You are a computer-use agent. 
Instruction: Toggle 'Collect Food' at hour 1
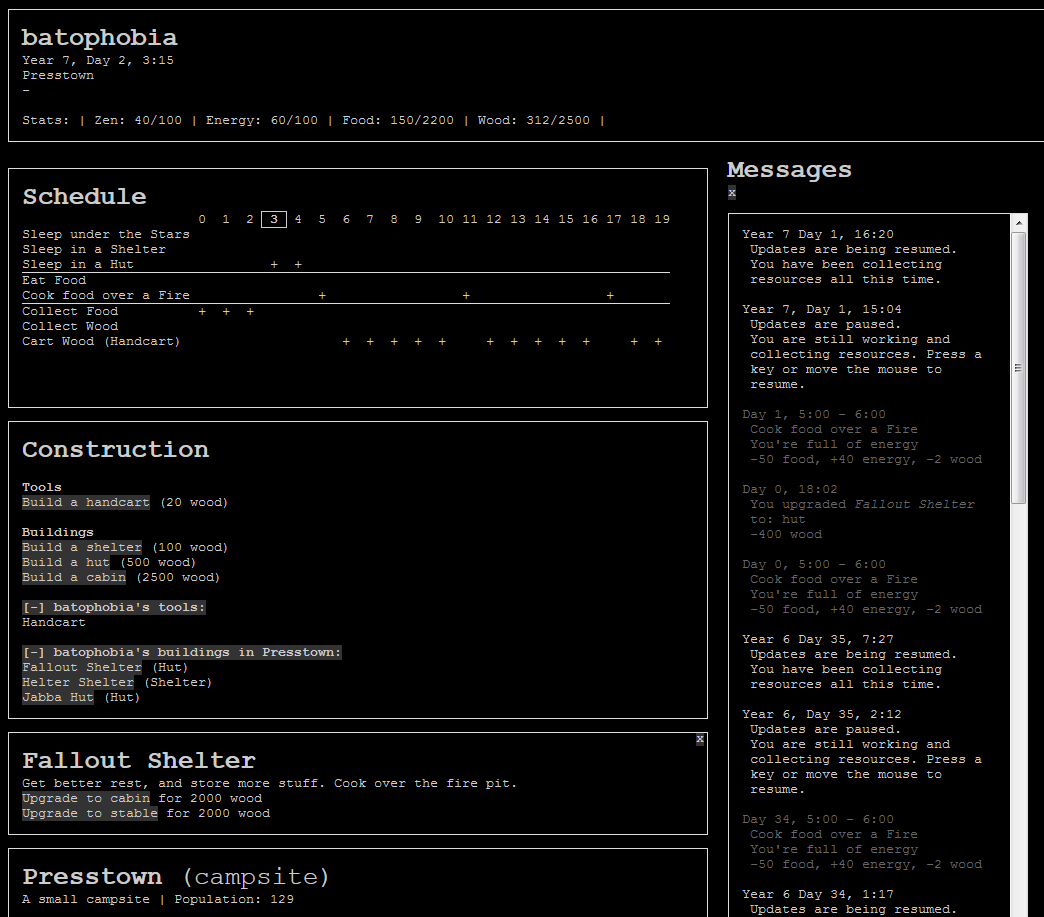click(225, 311)
